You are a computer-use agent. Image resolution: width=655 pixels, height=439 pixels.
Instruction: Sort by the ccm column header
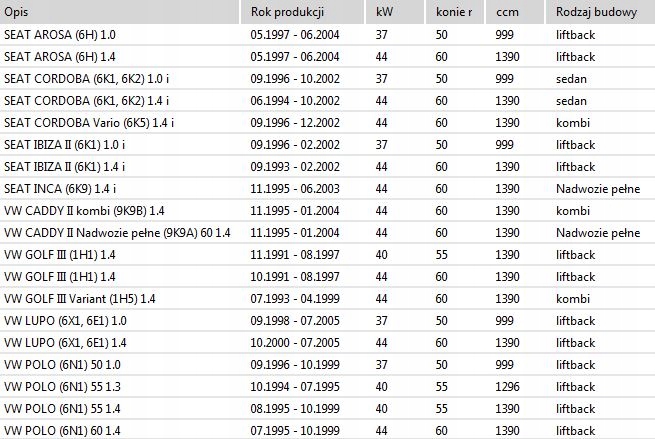[515, 12]
